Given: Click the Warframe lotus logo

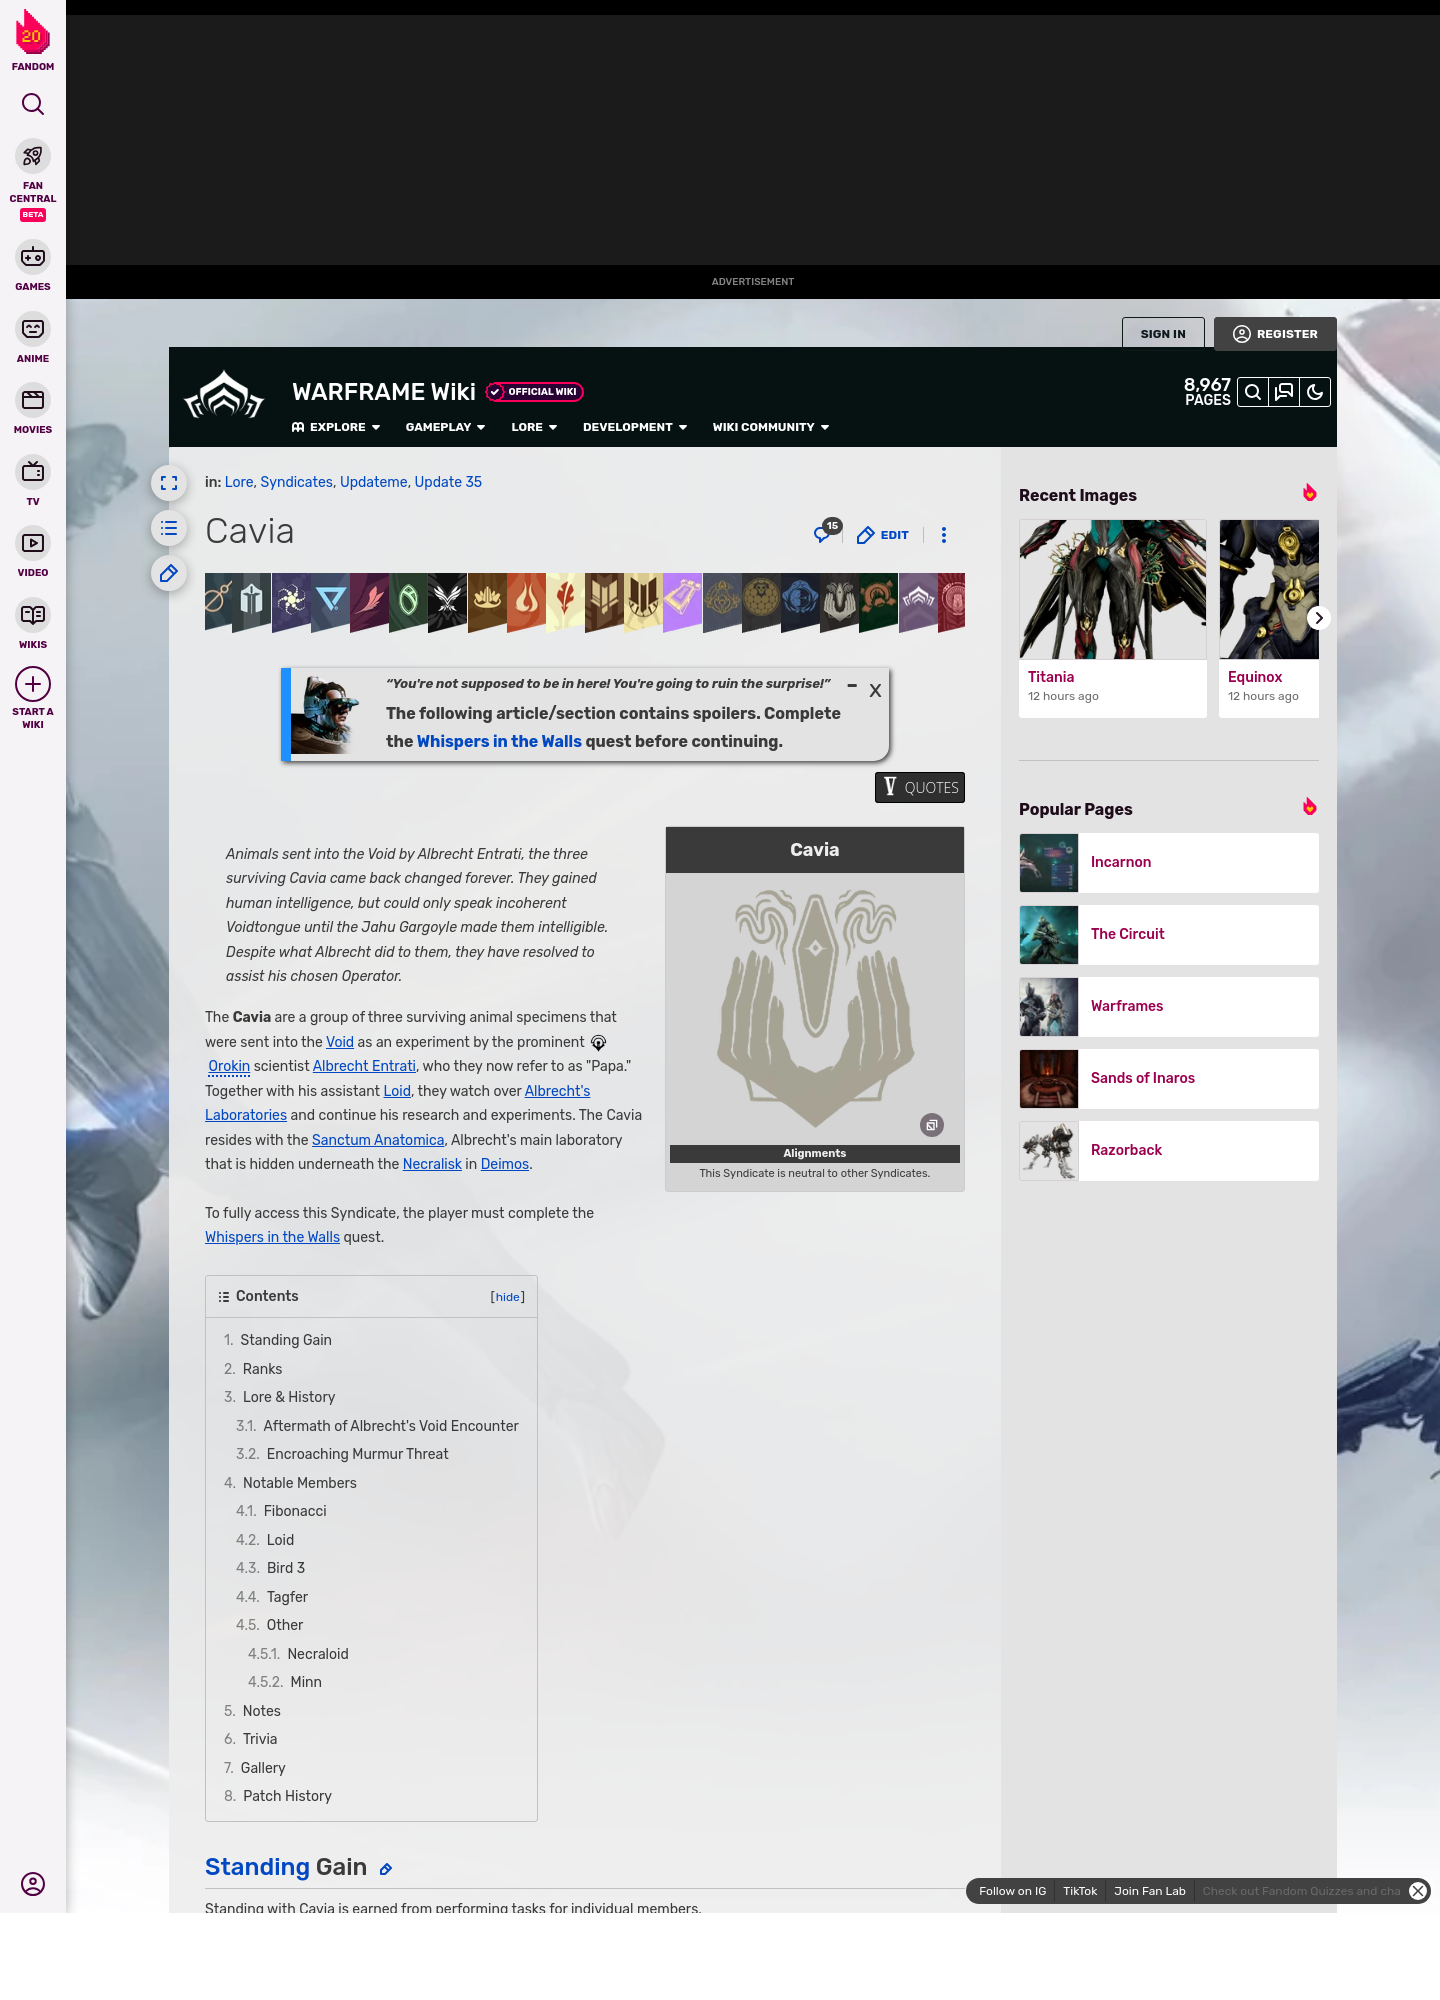Looking at the screenshot, I should coord(224,394).
